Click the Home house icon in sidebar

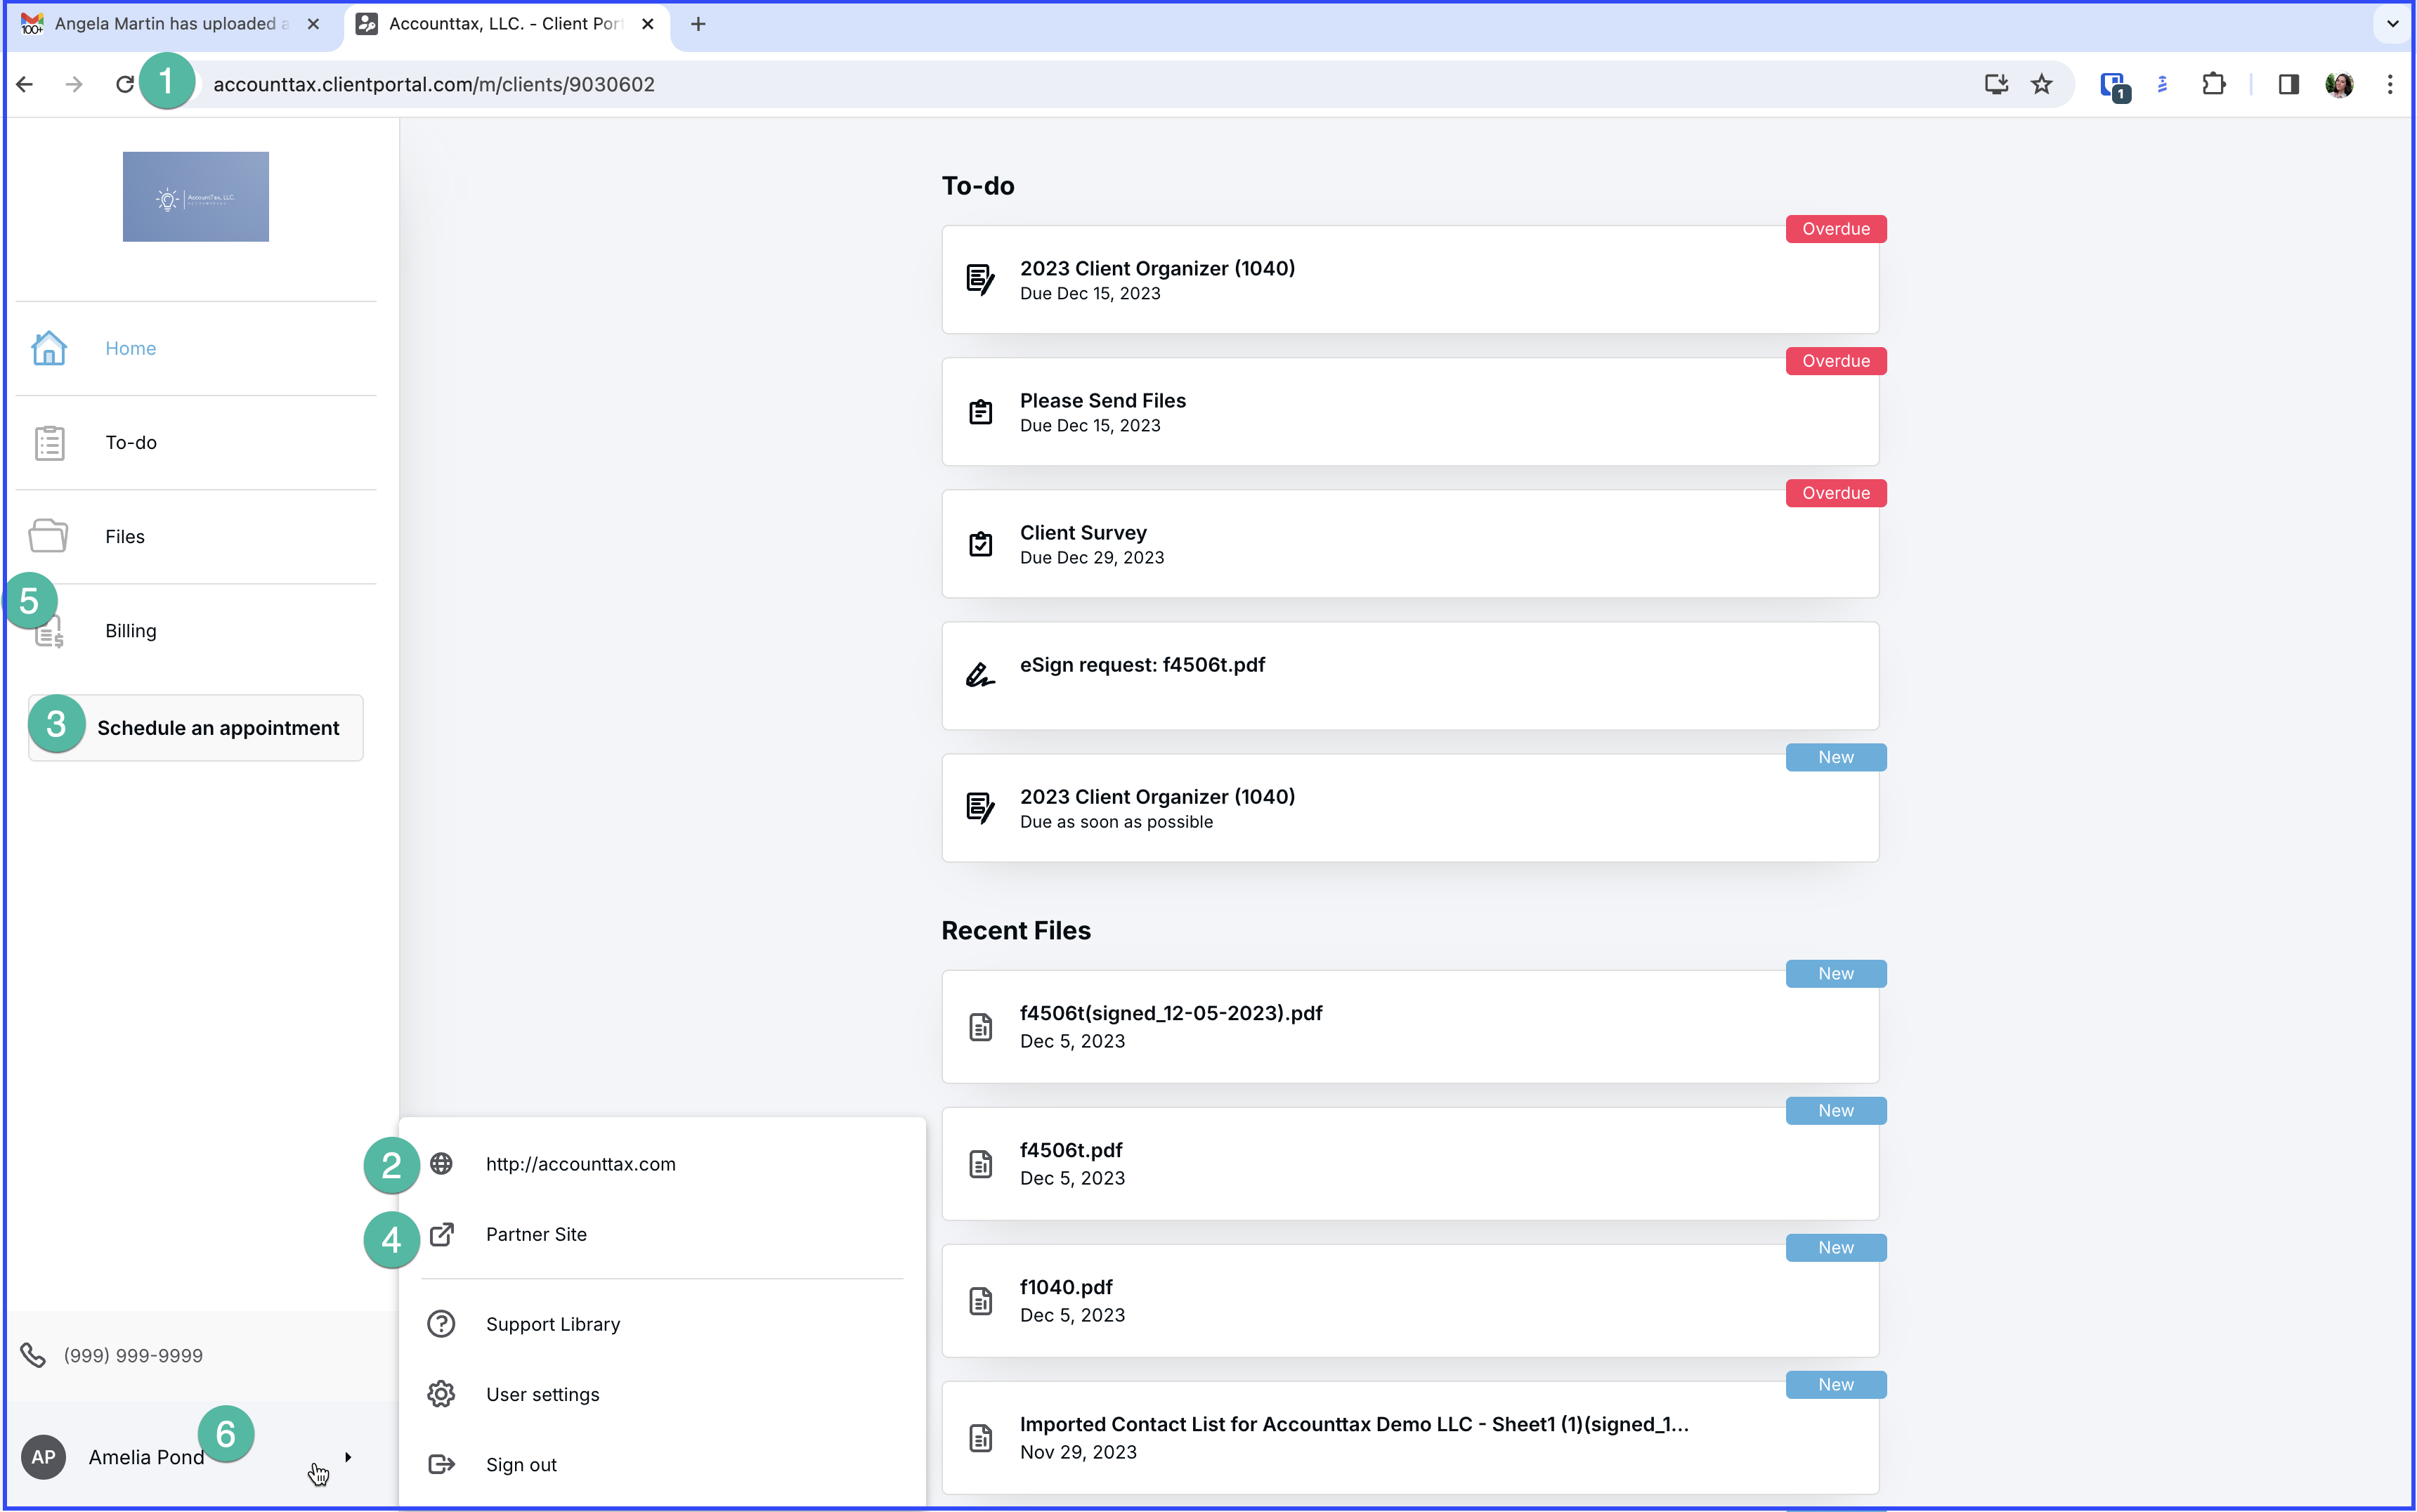[48, 348]
